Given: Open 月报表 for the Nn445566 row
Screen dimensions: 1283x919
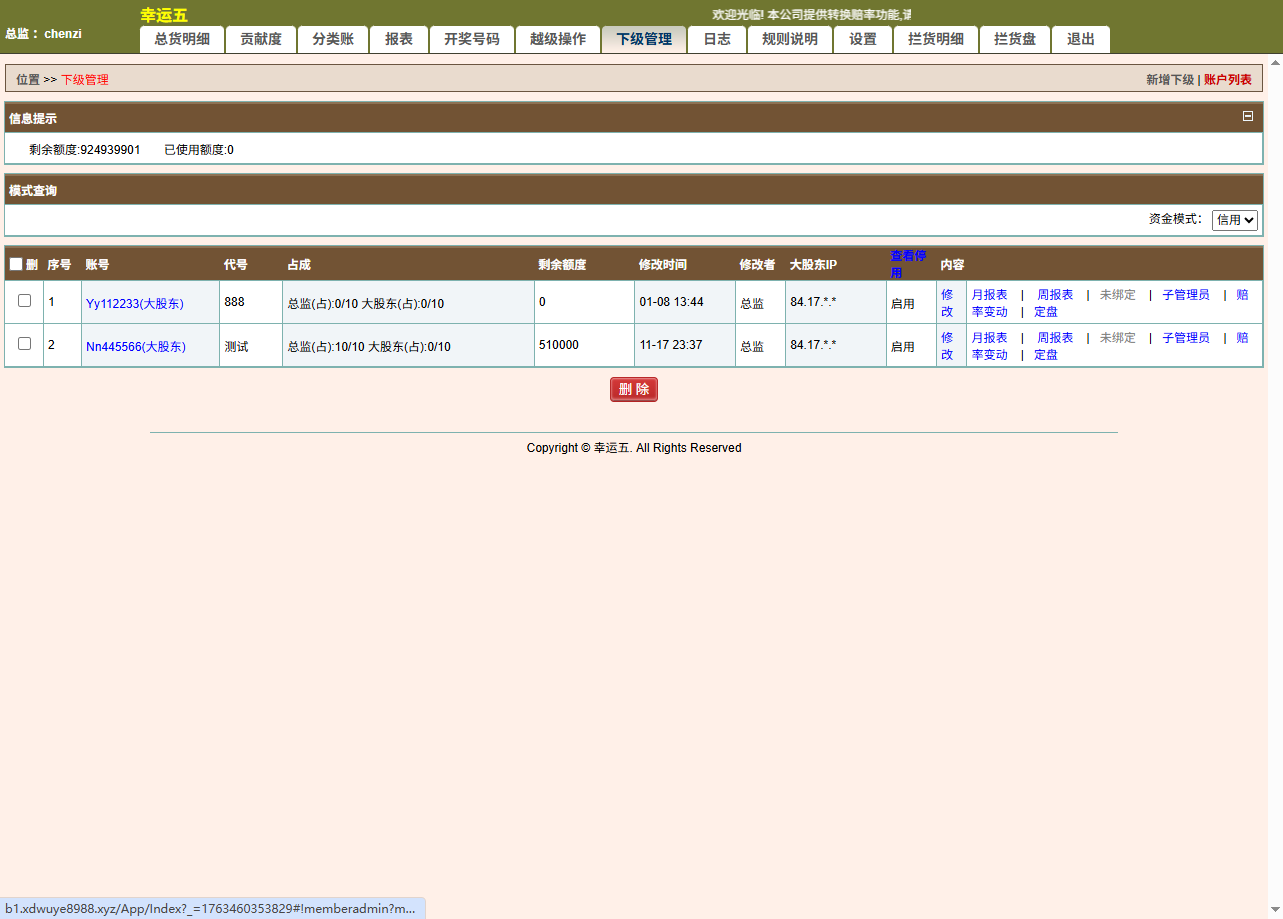Looking at the screenshot, I should tap(989, 338).
